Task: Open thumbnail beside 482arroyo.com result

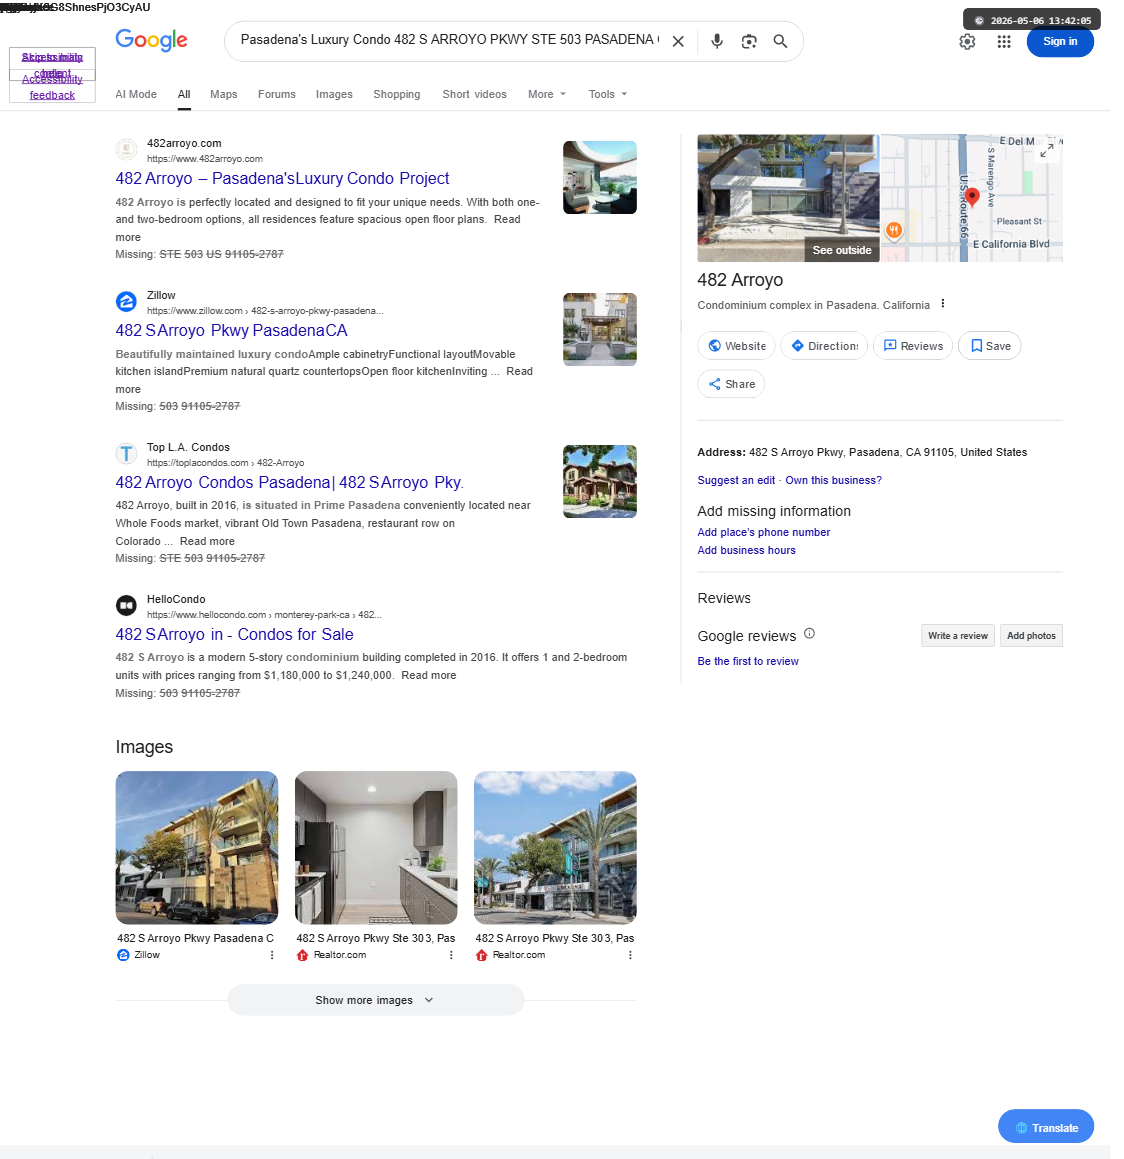Action: pyautogui.click(x=599, y=177)
